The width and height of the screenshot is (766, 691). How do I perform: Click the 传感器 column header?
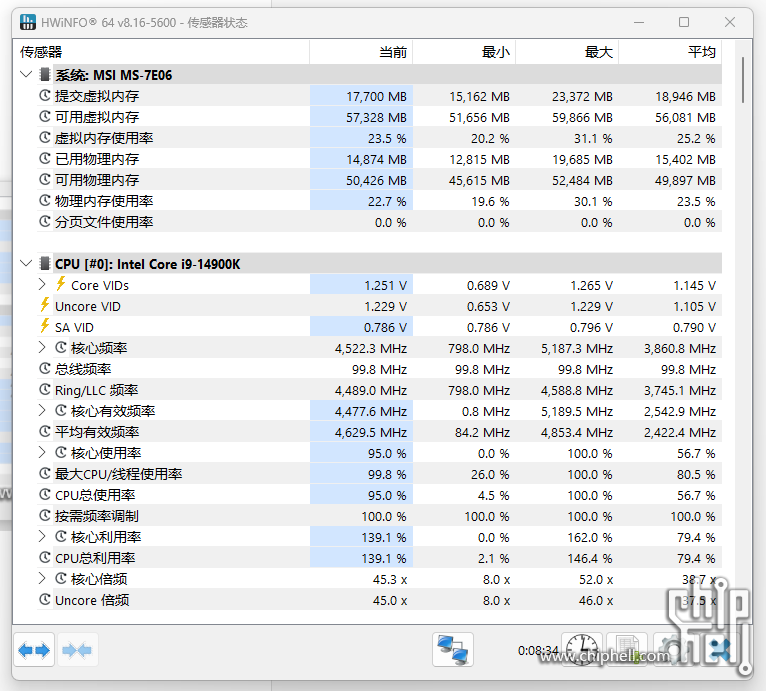click(x=162, y=52)
